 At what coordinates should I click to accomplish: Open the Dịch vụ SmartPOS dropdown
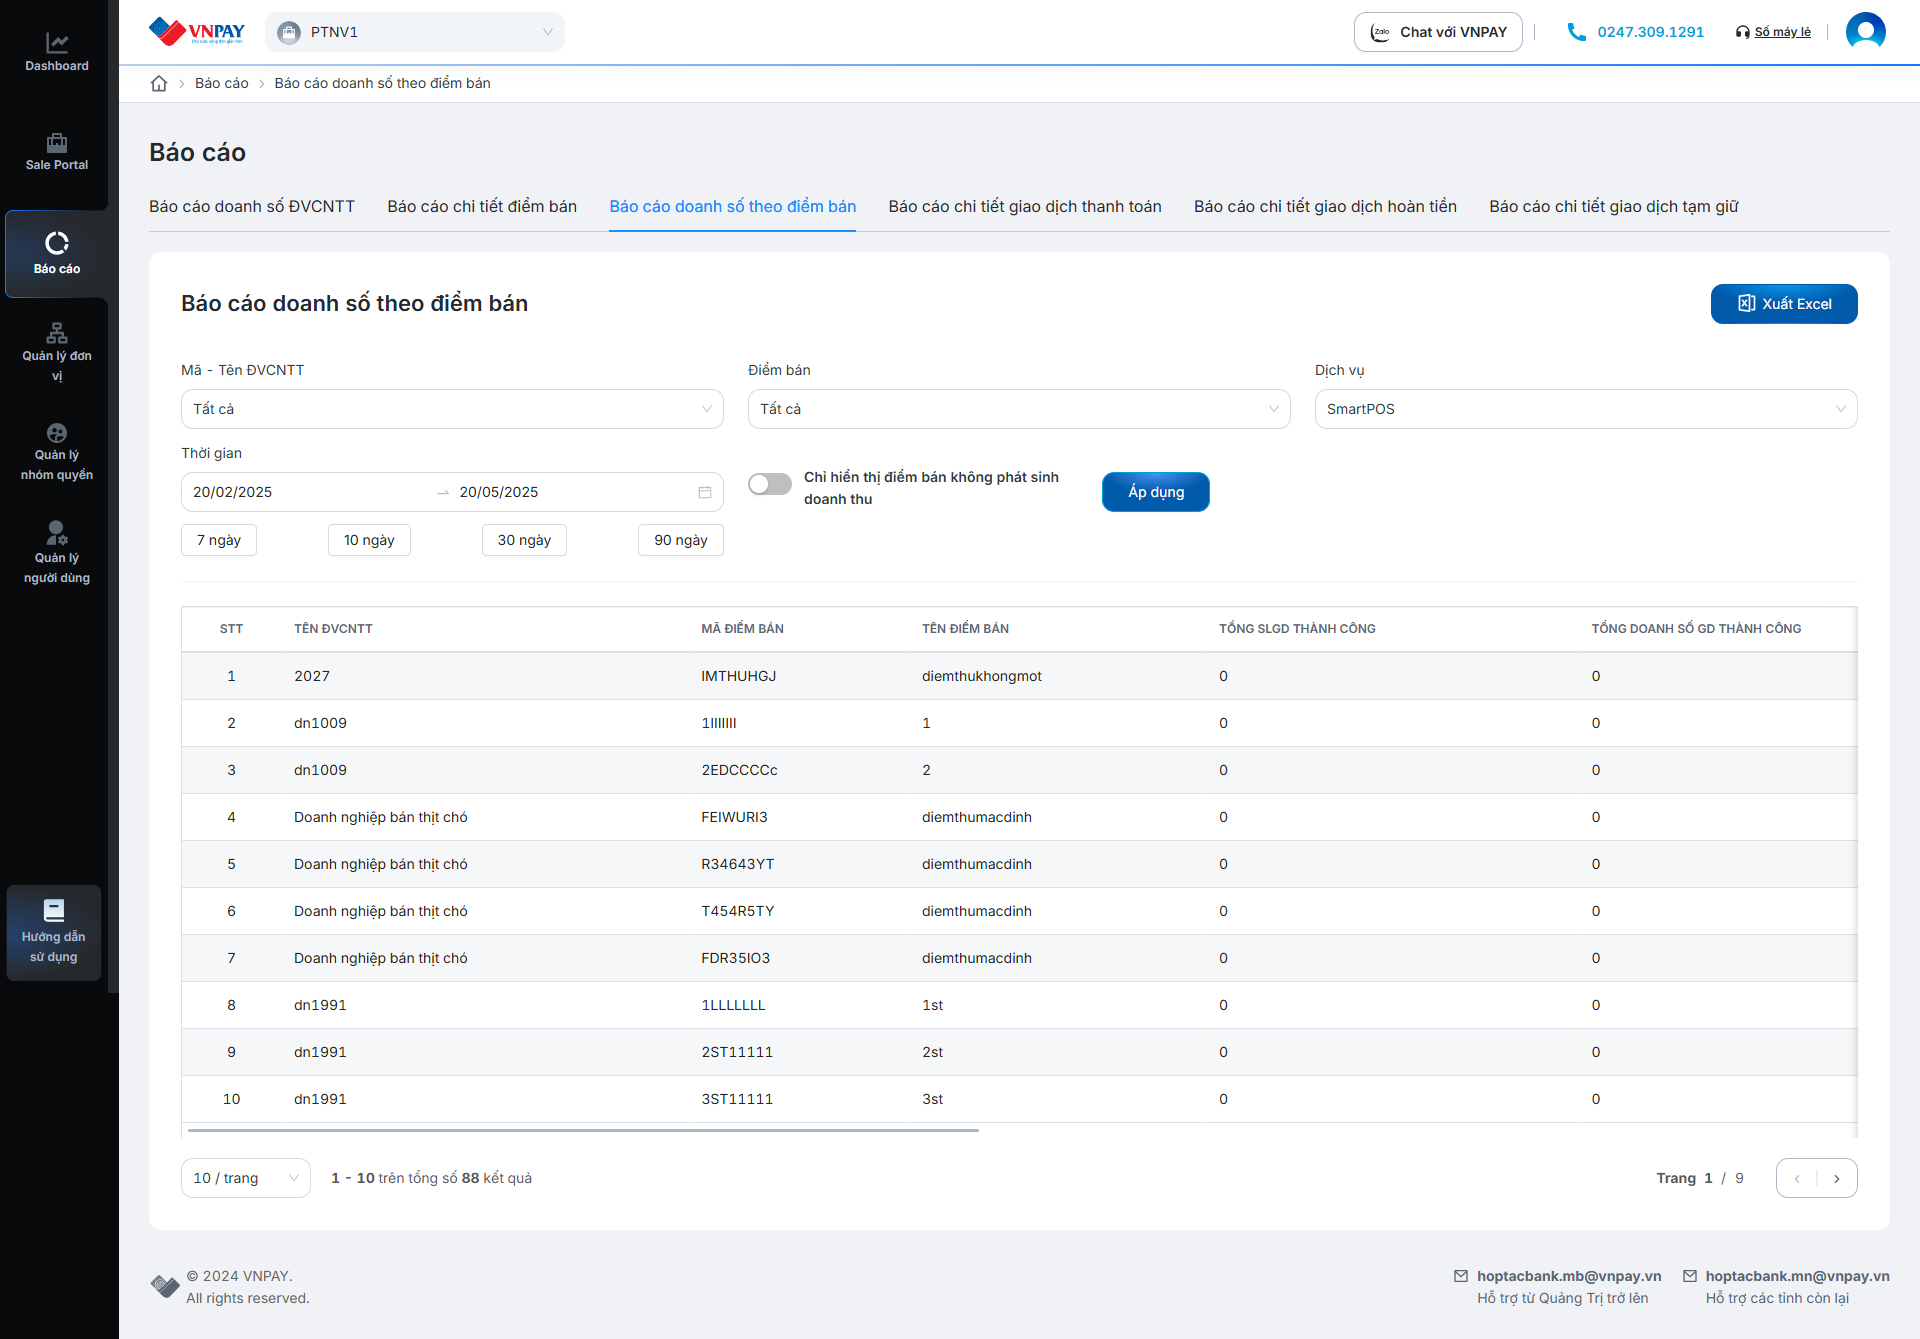pyautogui.click(x=1586, y=409)
